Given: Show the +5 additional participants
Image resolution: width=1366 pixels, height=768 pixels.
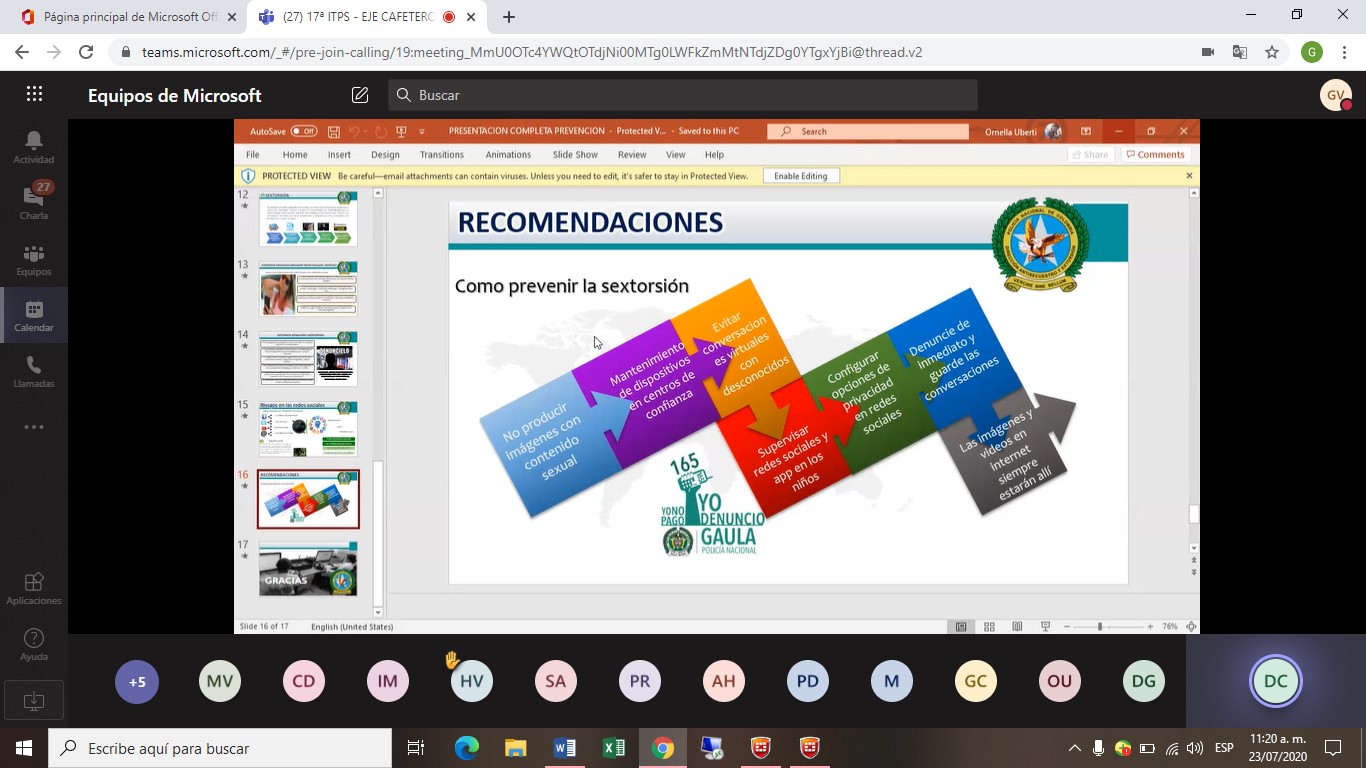Looking at the screenshot, I should [137, 682].
